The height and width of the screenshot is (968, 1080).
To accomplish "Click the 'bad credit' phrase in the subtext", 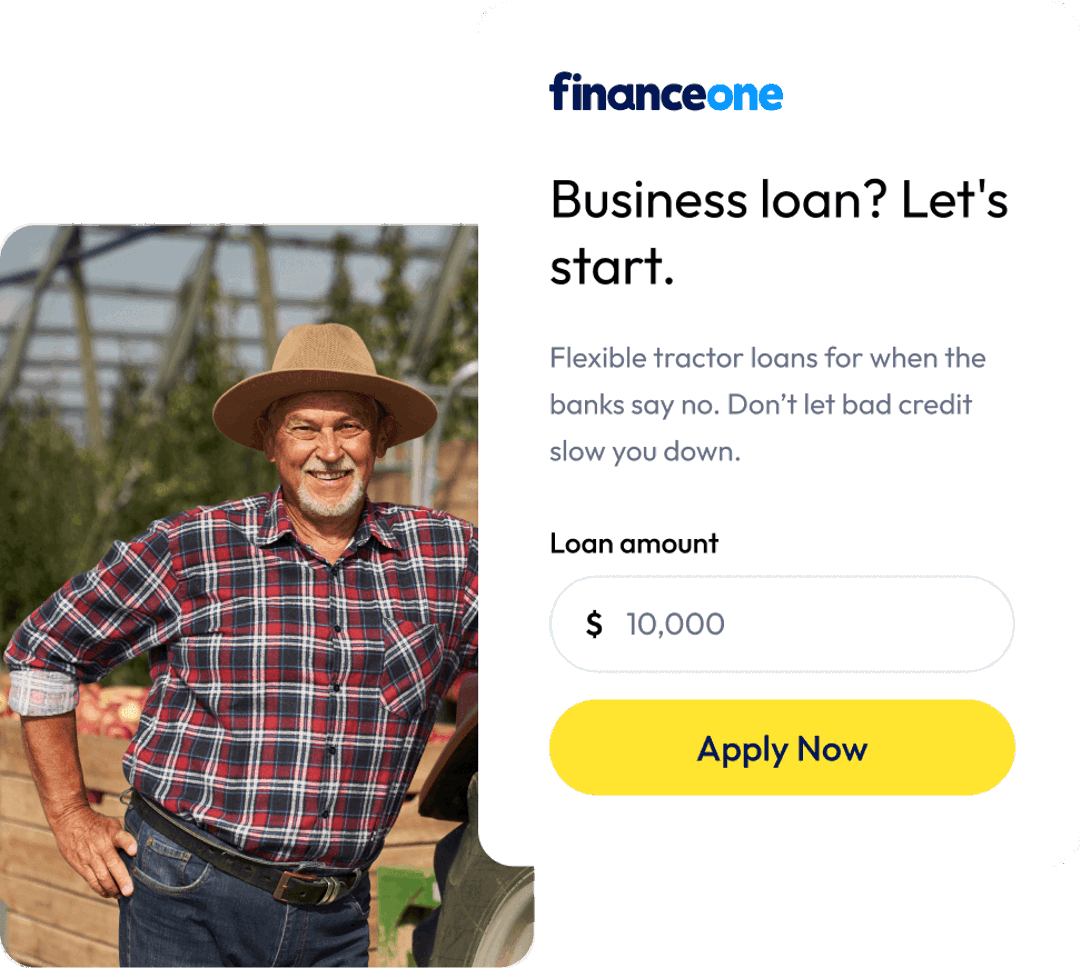I will pyautogui.click(x=910, y=404).
